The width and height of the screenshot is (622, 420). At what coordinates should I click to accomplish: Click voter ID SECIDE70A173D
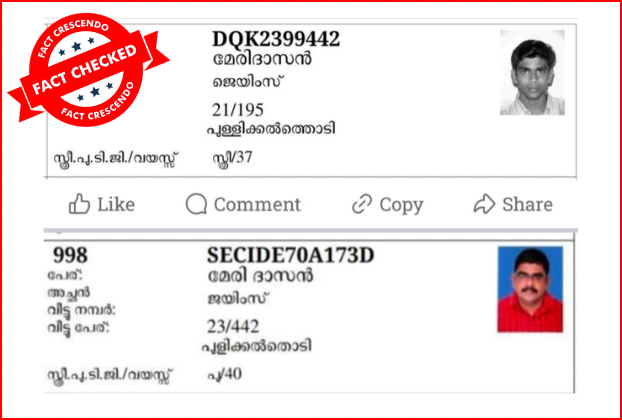click(x=290, y=256)
